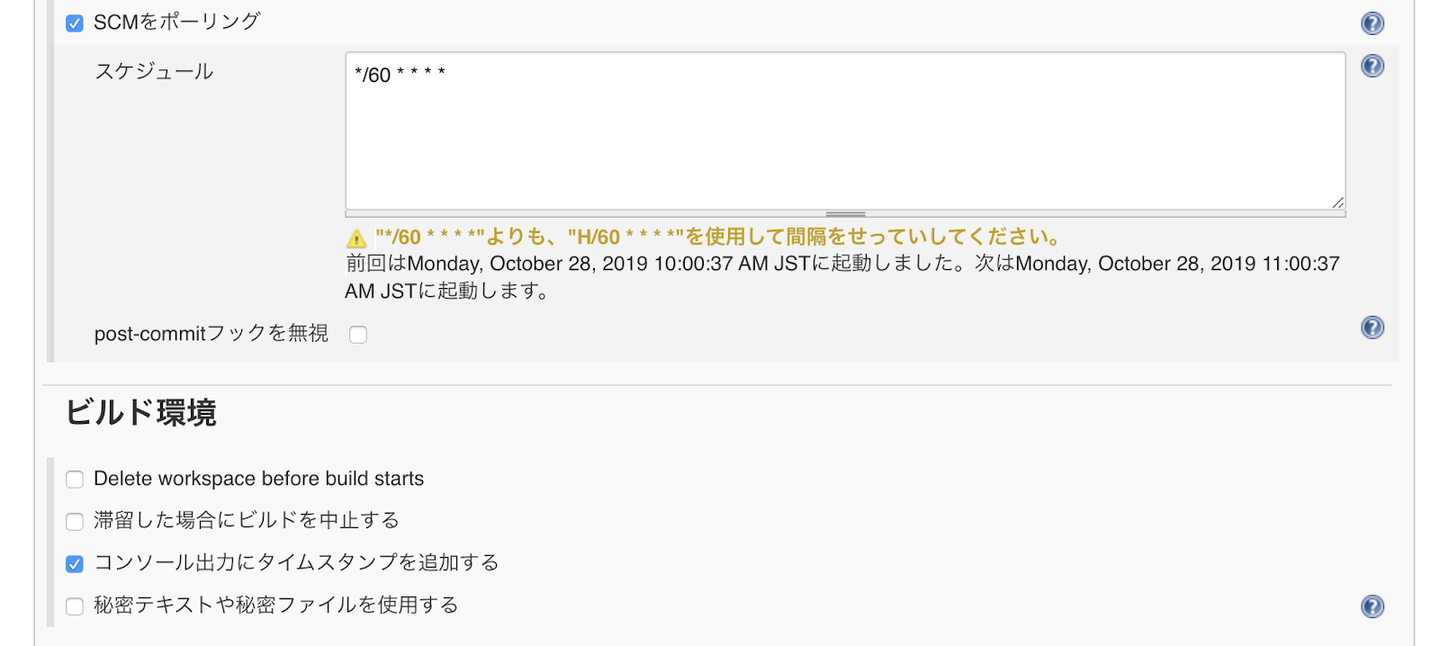Disable the コンソール出力にタイムスタンプを追加する checkbox
The width and height of the screenshot is (1440, 646).
pyautogui.click(x=75, y=564)
